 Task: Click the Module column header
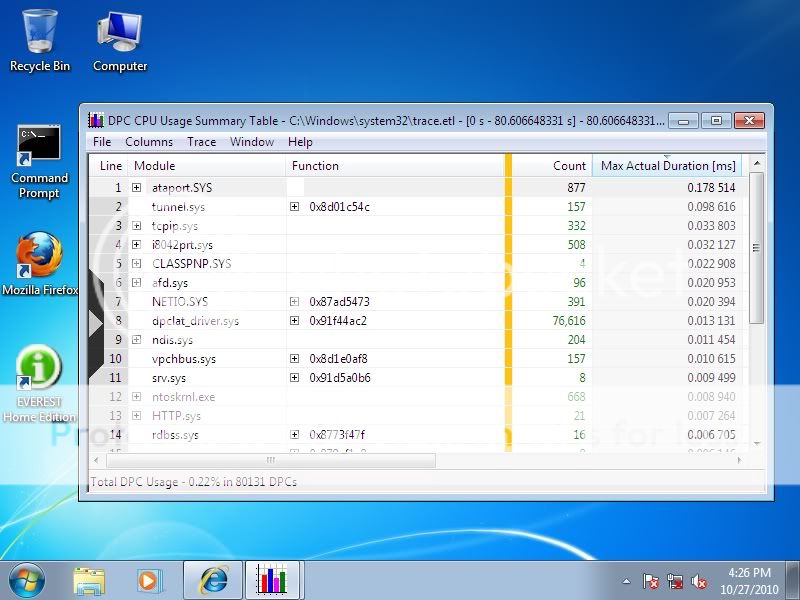click(x=207, y=166)
